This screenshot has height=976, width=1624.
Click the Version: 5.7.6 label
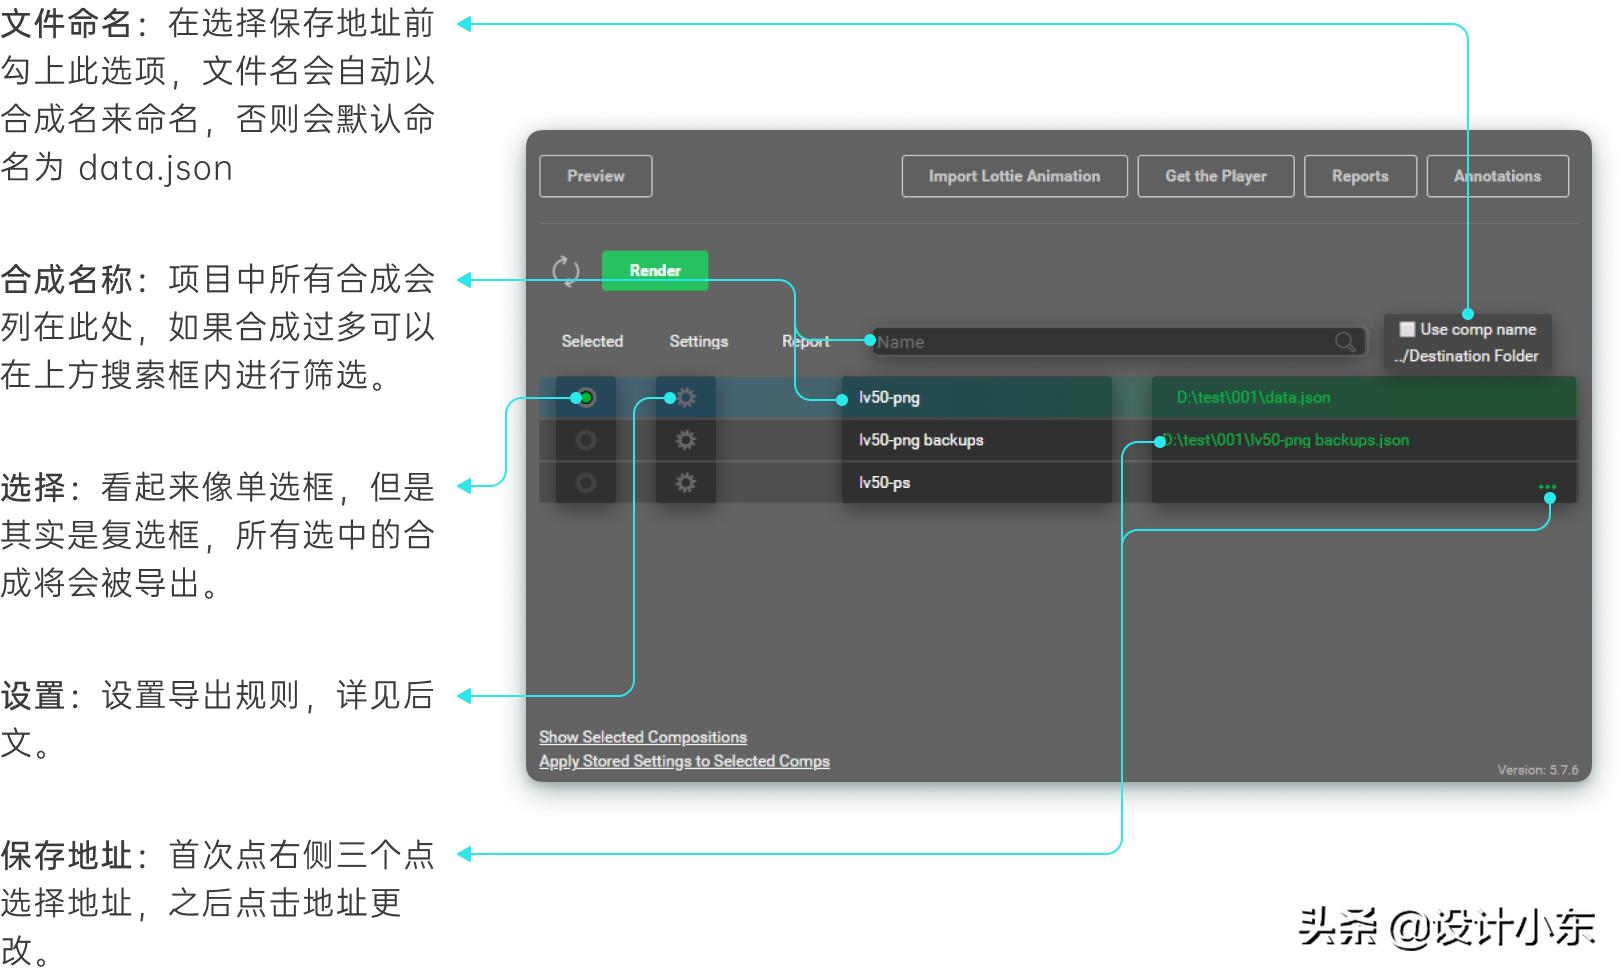pyautogui.click(x=1538, y=770)
